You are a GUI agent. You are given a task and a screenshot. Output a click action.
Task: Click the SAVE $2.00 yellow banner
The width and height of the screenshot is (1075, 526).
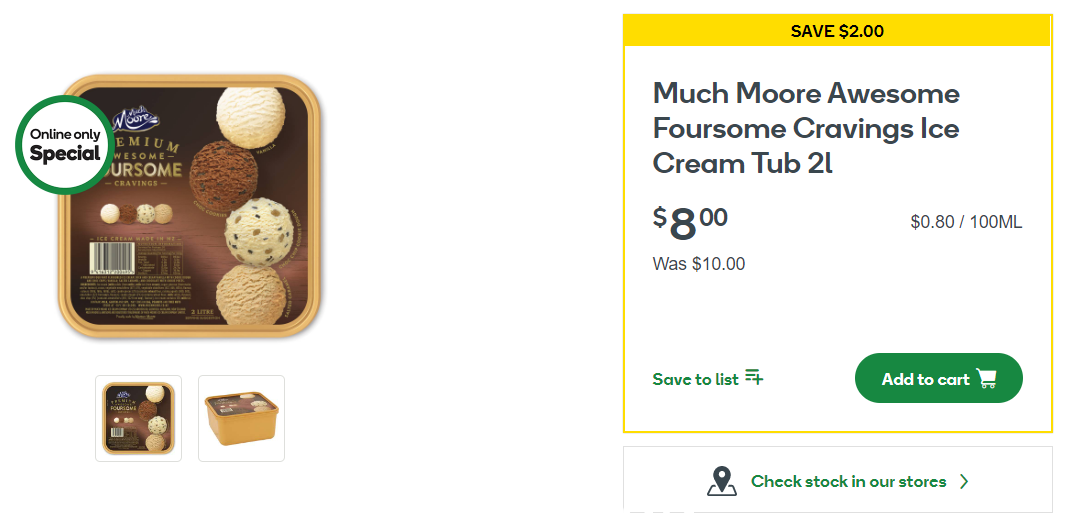coord(837,31)
